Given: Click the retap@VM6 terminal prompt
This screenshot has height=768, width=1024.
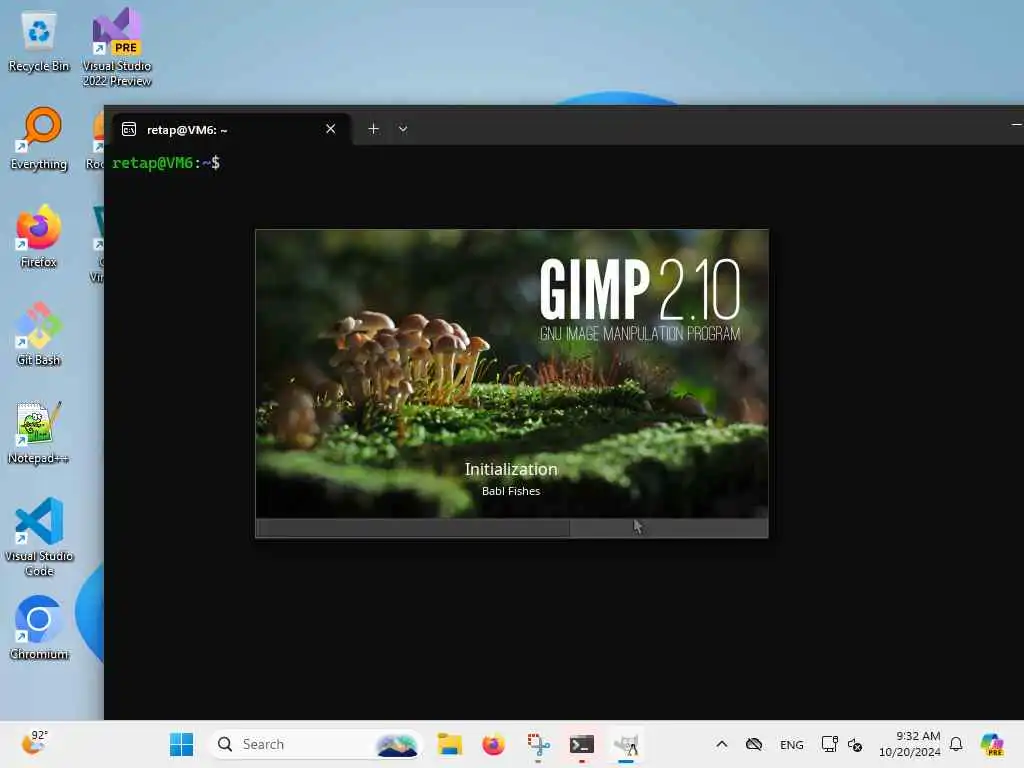Looking at the screenshot, I should [x=166, y=163].
